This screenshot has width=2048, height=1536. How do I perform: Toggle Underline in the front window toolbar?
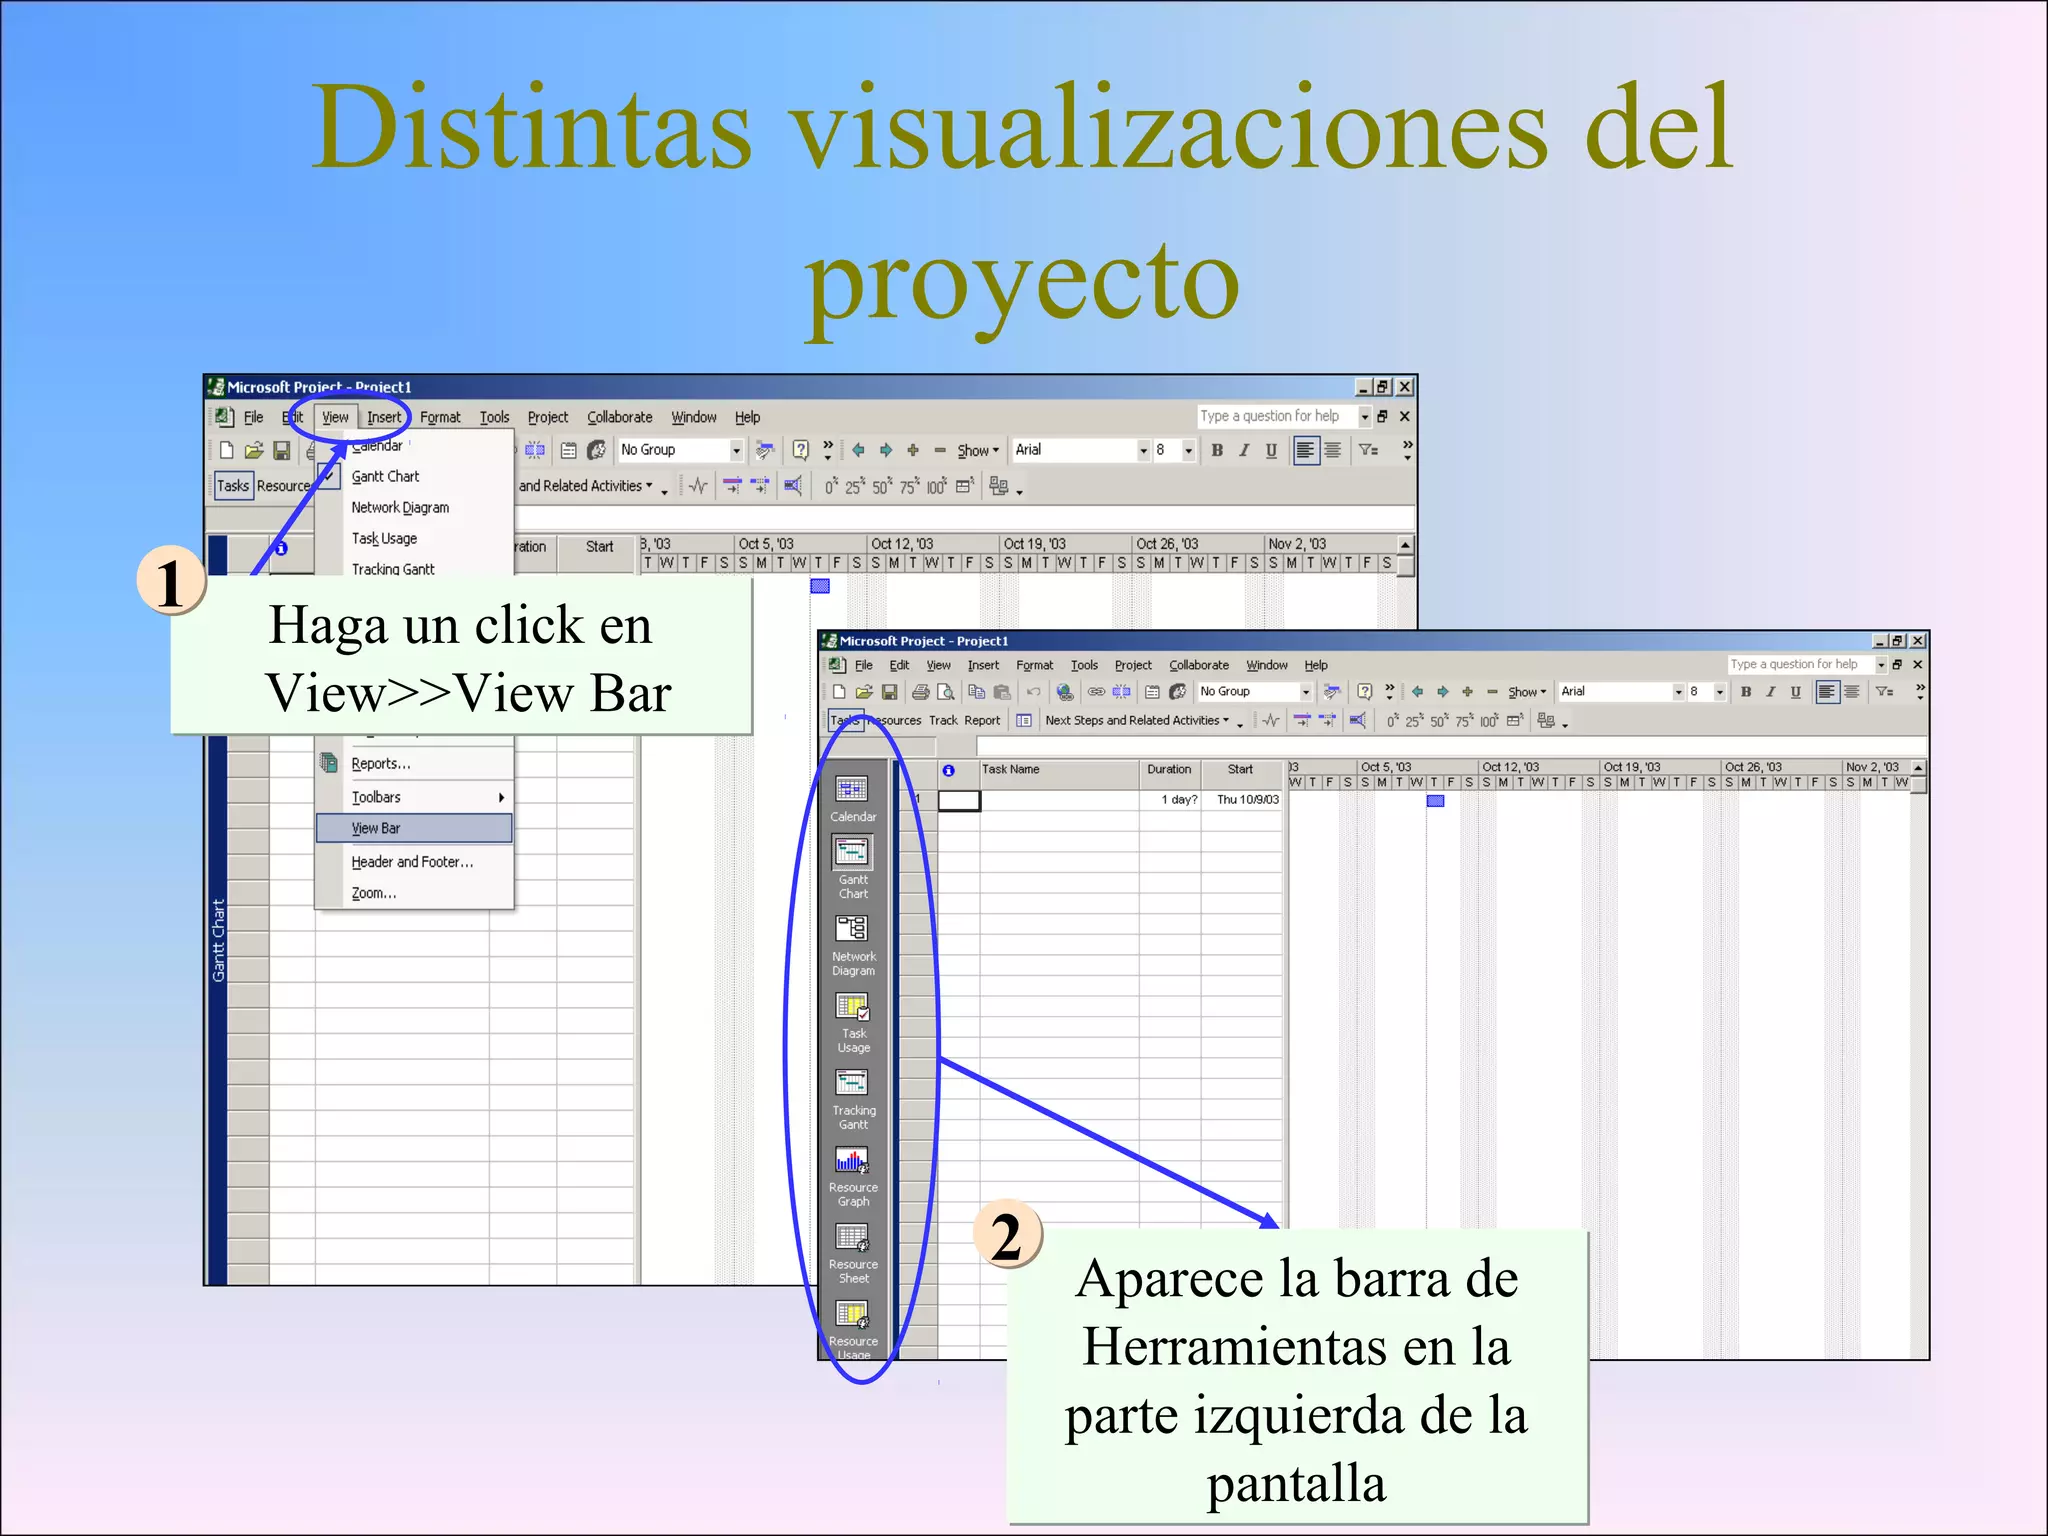[x=1796, y=691]
